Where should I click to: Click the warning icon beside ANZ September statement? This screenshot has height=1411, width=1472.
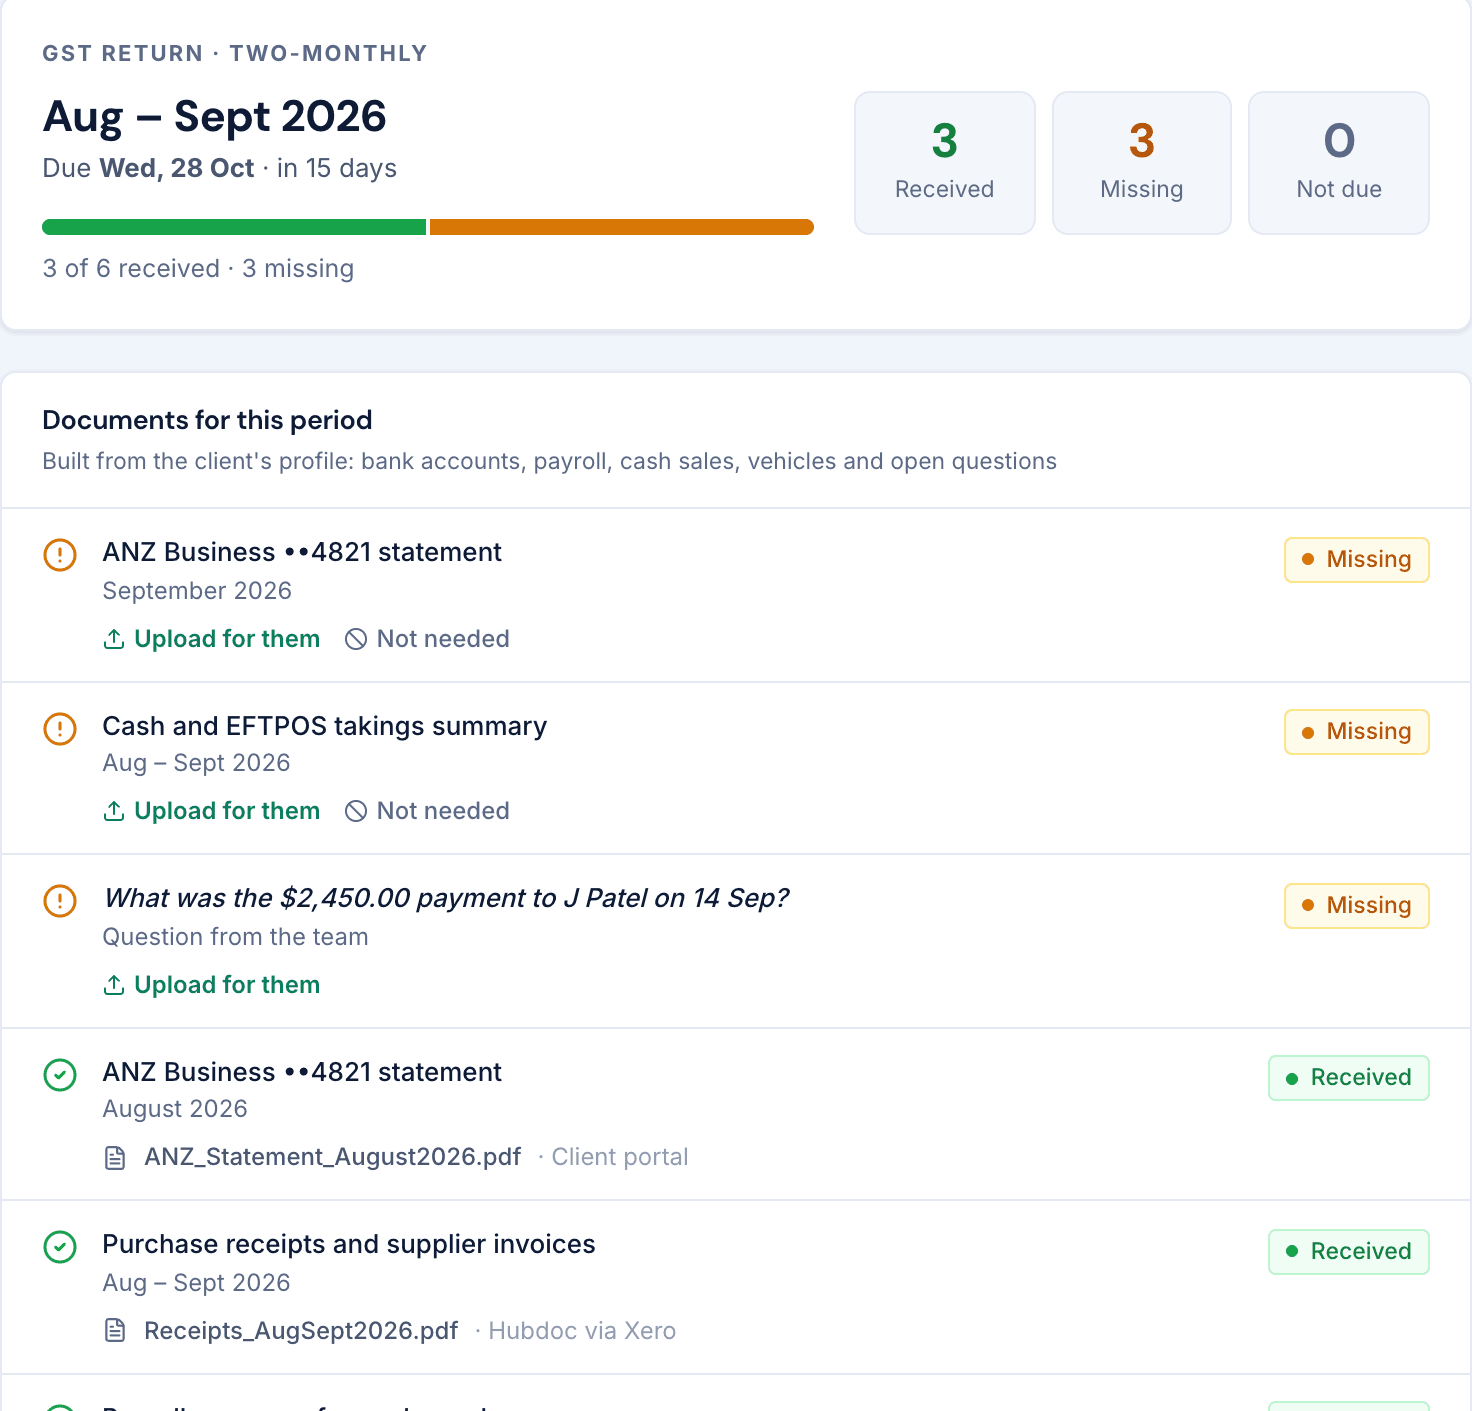[60, 555]
